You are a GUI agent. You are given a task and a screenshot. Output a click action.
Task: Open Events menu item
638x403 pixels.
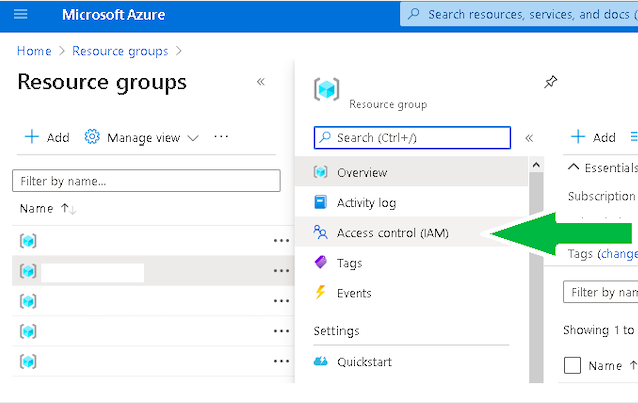click(411, 293)
